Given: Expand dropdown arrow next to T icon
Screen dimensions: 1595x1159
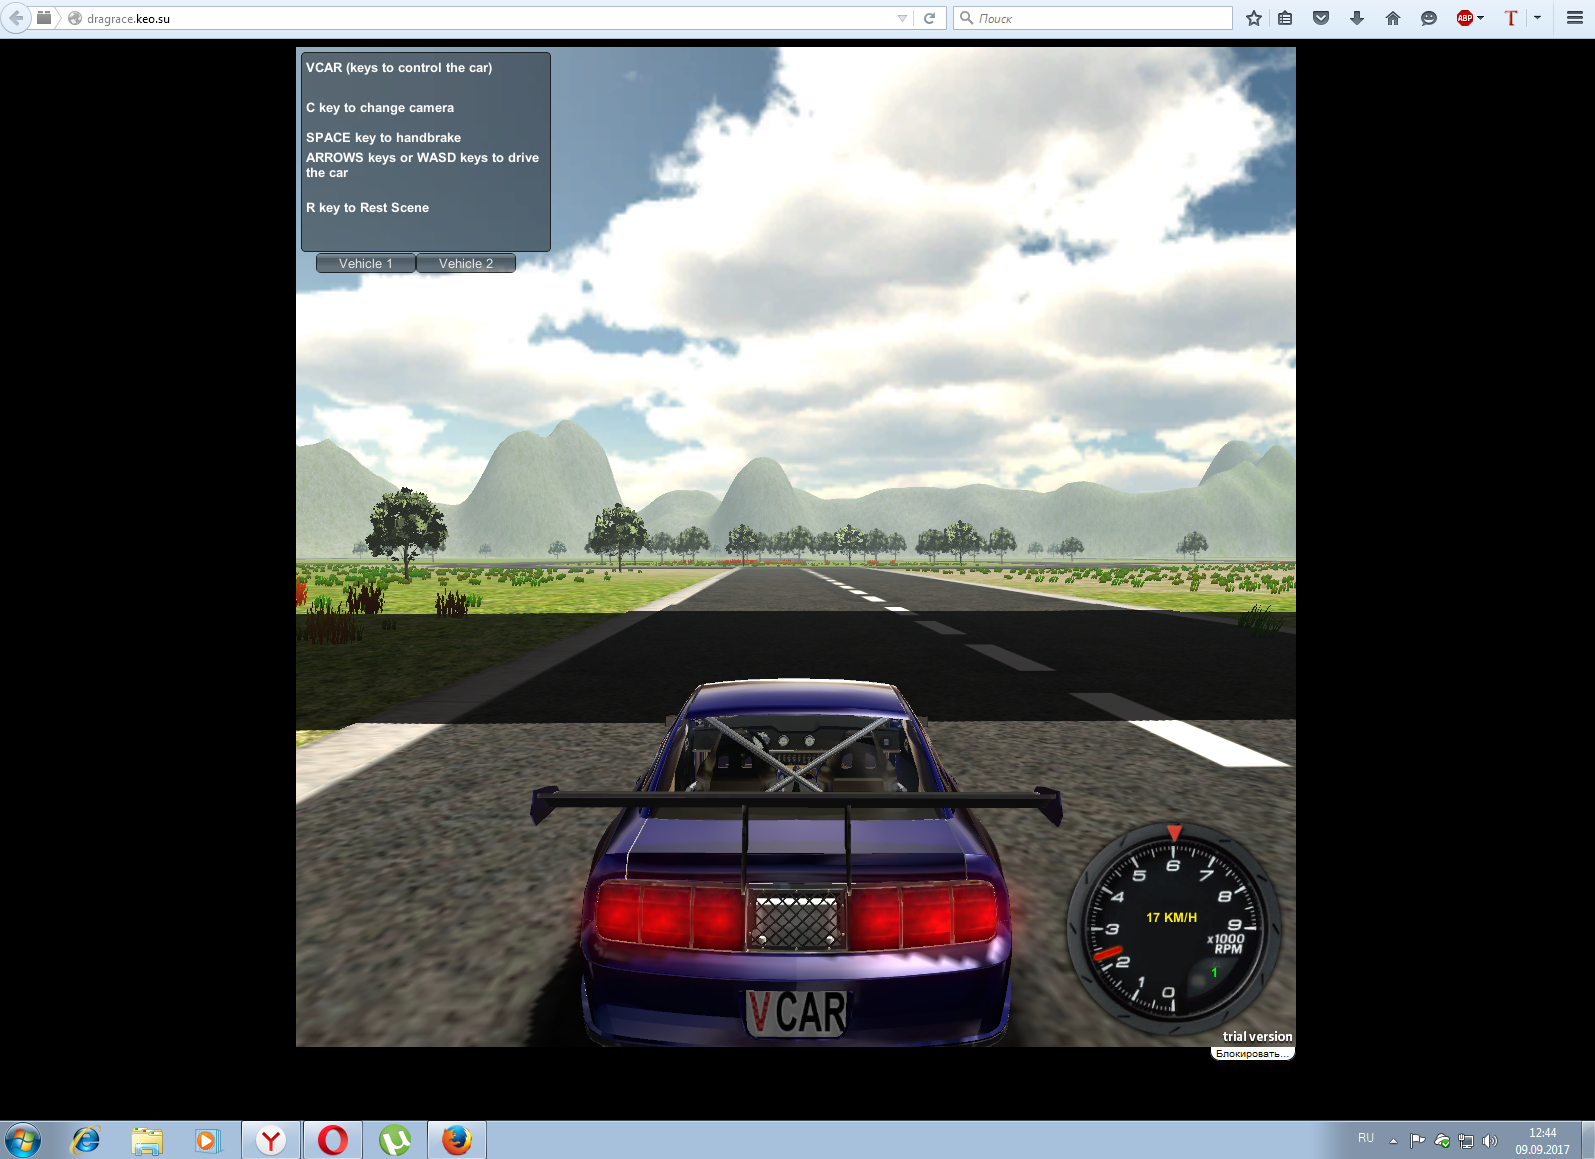Looking at the screenshot, I should (1537, 18).
